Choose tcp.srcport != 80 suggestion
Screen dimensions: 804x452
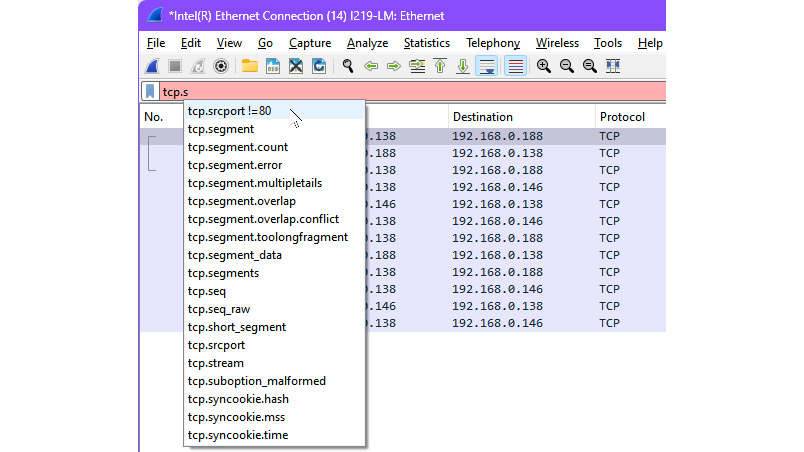pos(229,111)
